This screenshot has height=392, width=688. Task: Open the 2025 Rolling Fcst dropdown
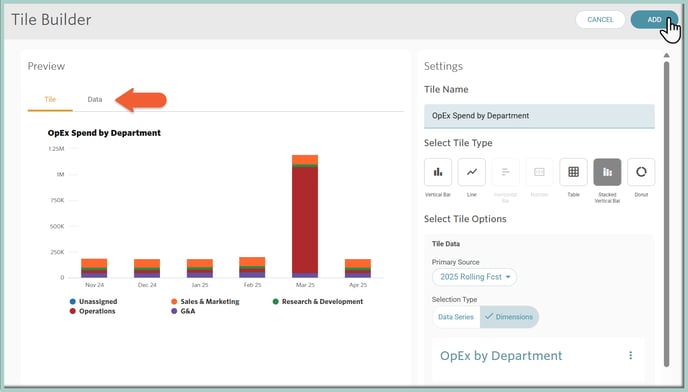point(474,277)
